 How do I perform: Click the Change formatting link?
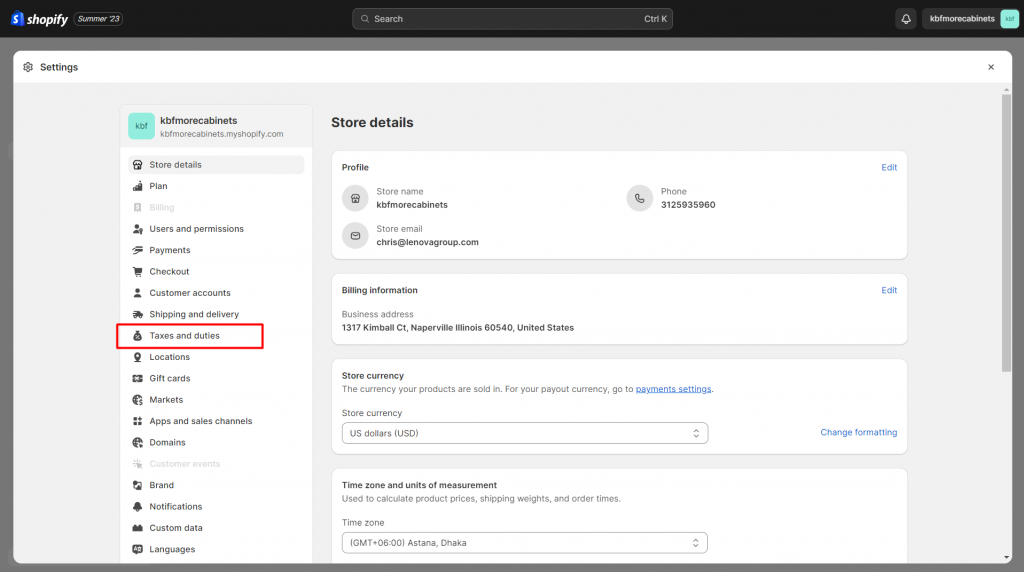tap(858, 433)
